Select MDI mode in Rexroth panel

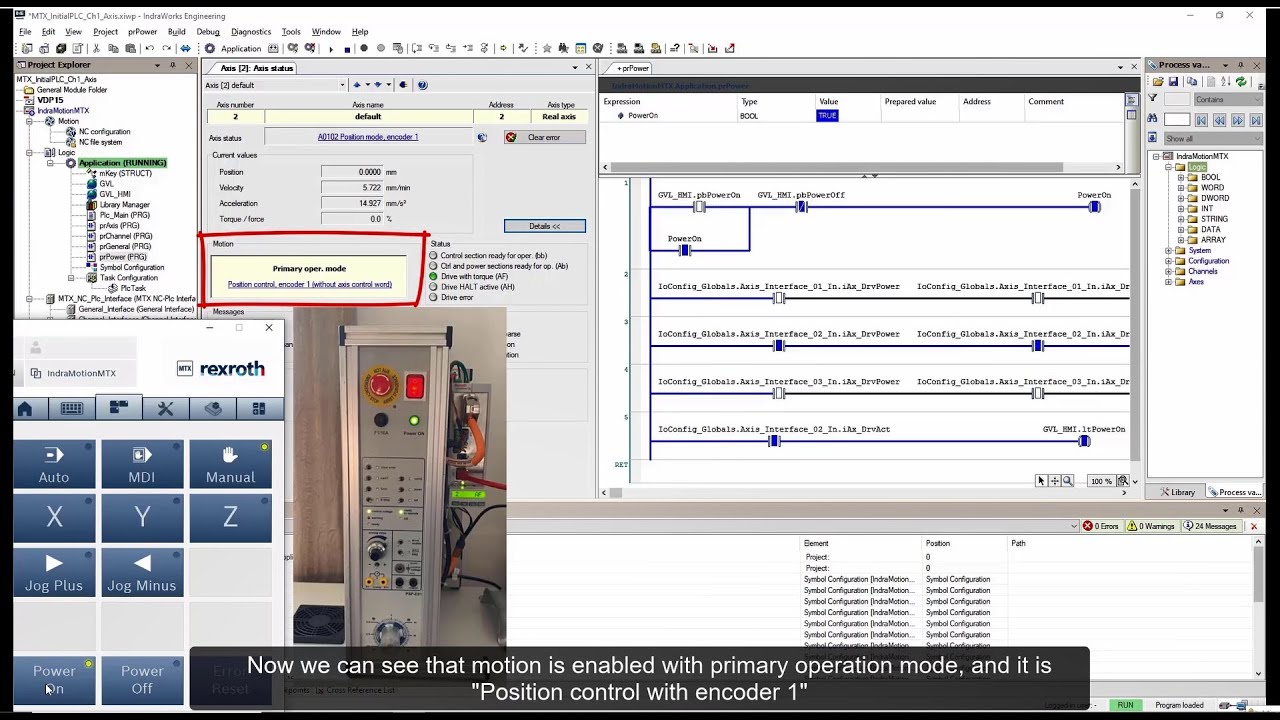tap(142, 465)
